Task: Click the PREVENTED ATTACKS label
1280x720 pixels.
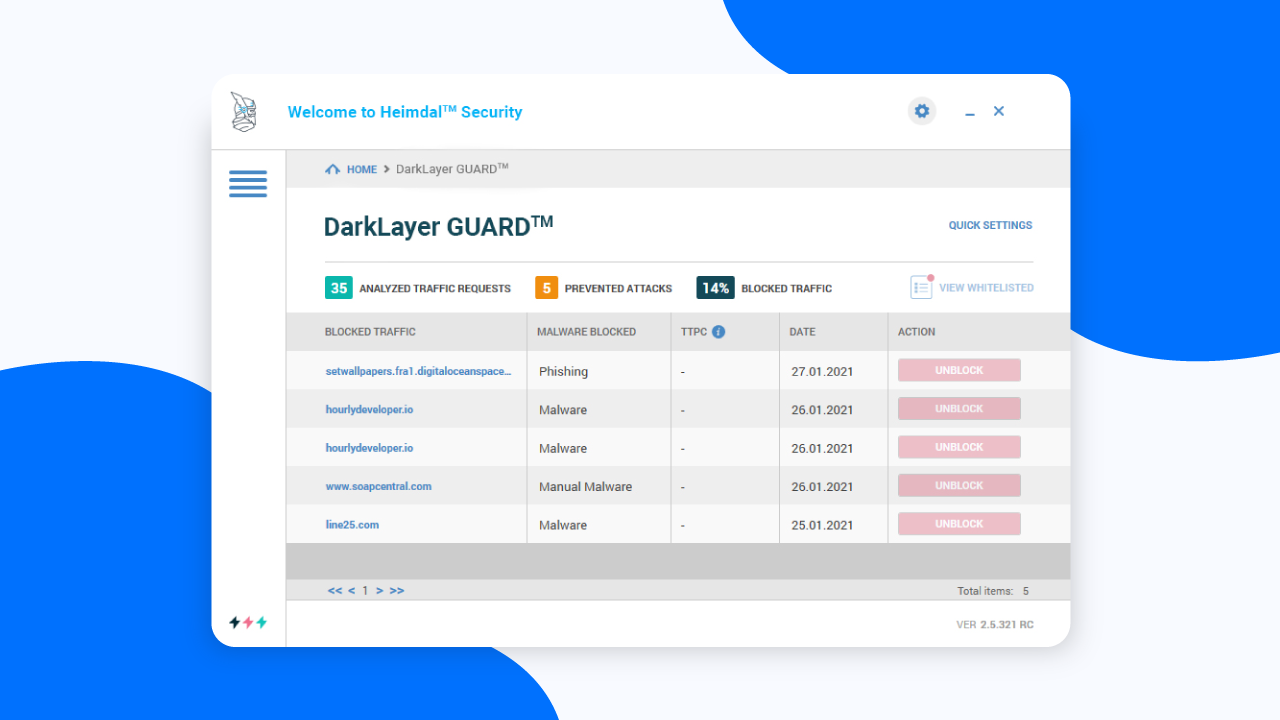Action: tap(618, 289)
